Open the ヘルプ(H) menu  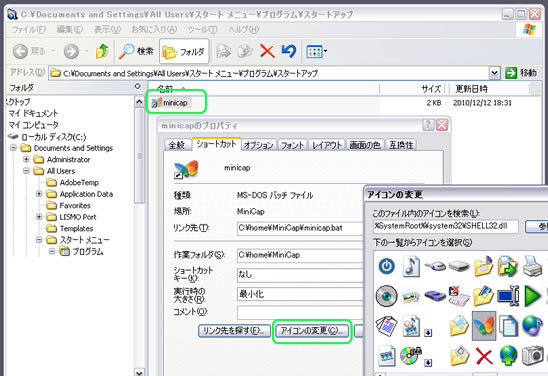tap(244, 30)
